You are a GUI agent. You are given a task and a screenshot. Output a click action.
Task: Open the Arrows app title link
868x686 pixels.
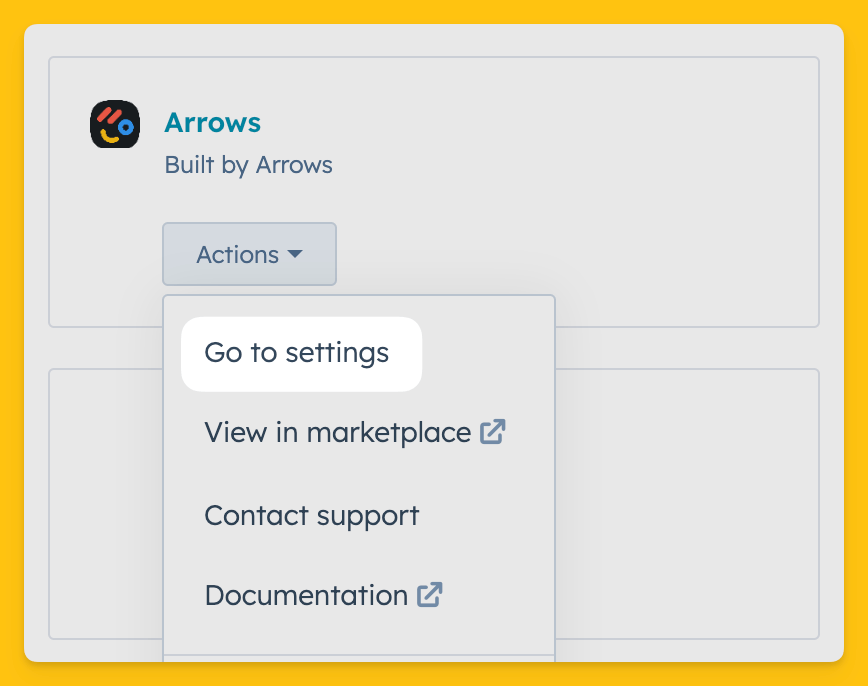213,122
